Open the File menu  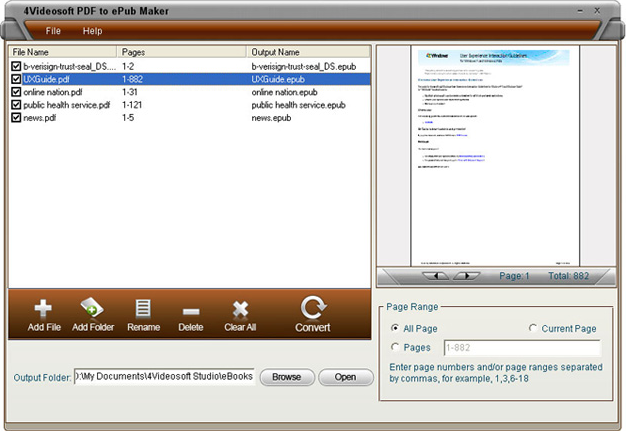53,31
